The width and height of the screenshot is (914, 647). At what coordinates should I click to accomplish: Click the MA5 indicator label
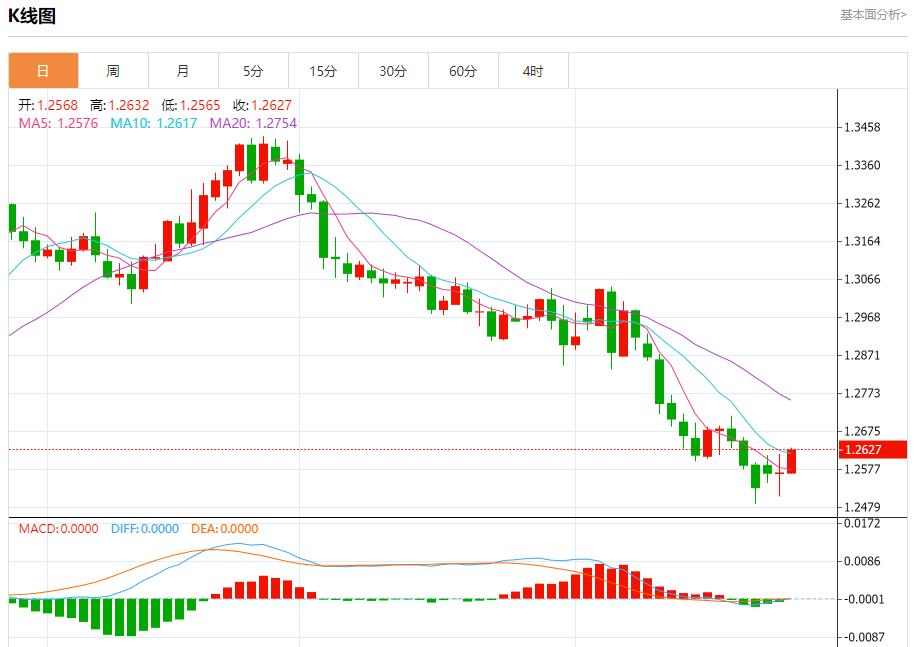58,123
